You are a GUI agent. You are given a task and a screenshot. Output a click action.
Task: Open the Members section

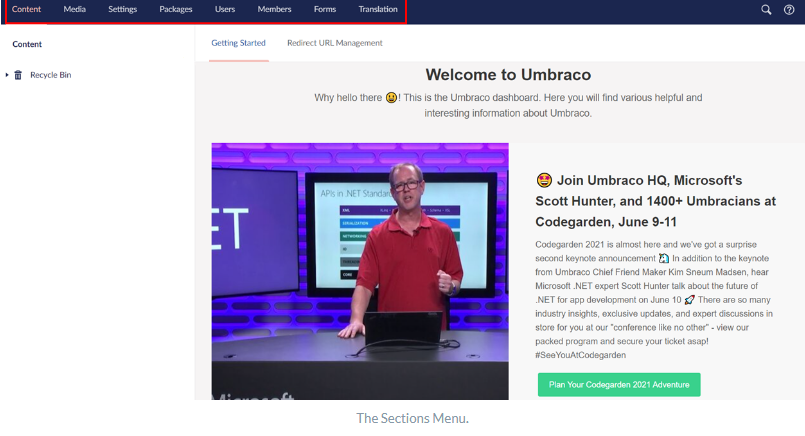[x=274, y=9]
